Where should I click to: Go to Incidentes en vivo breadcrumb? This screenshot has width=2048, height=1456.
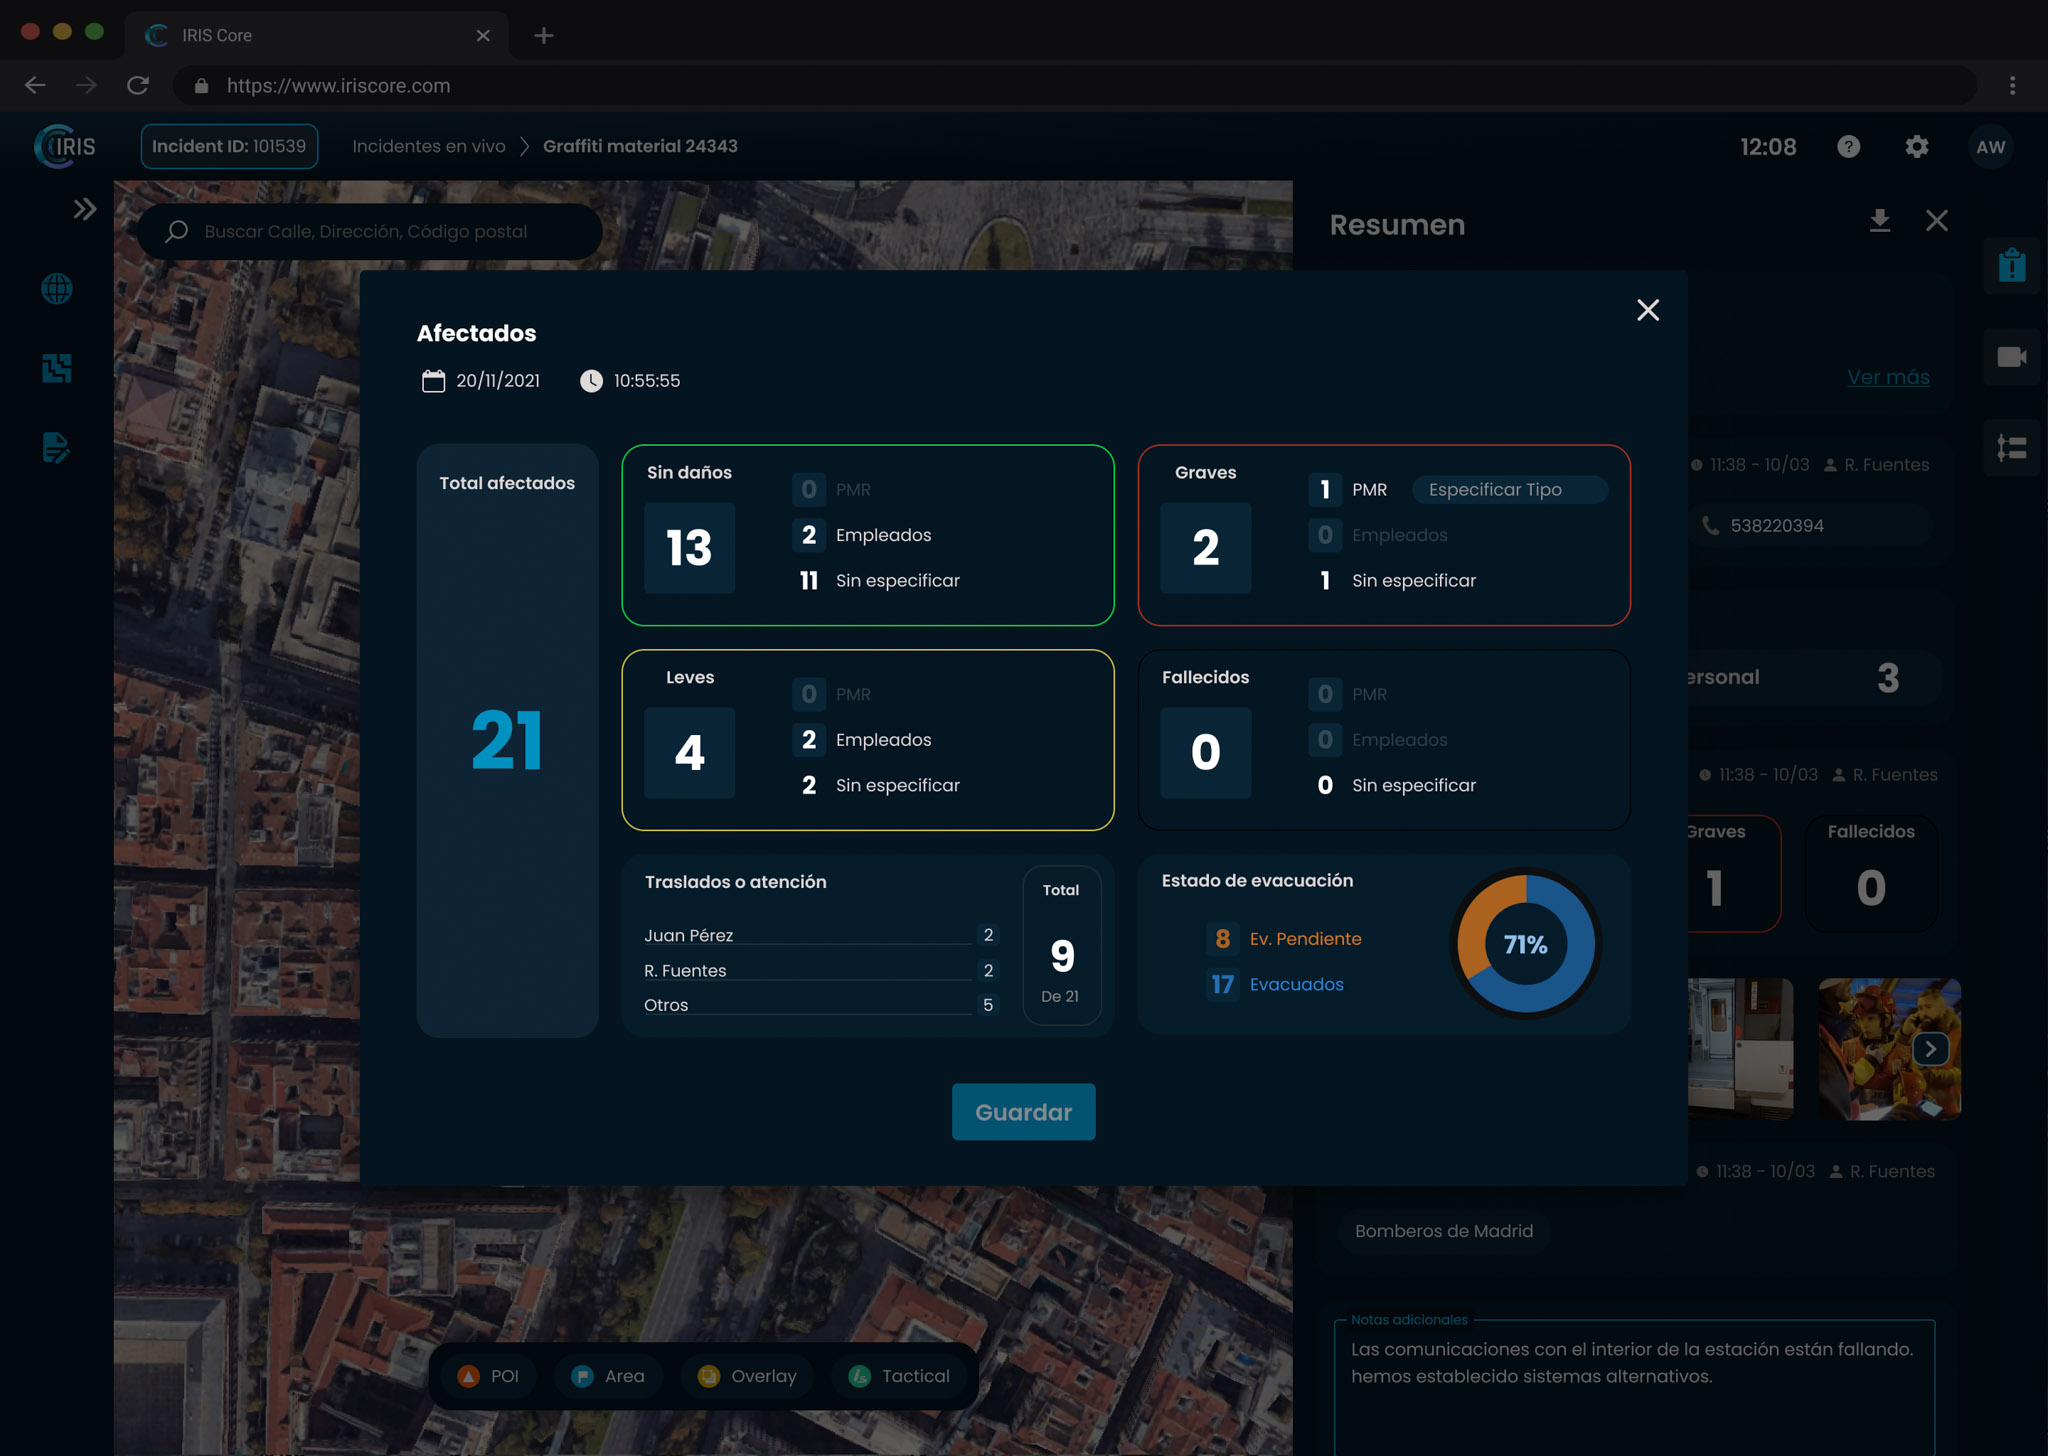click(x=429, y=146)
